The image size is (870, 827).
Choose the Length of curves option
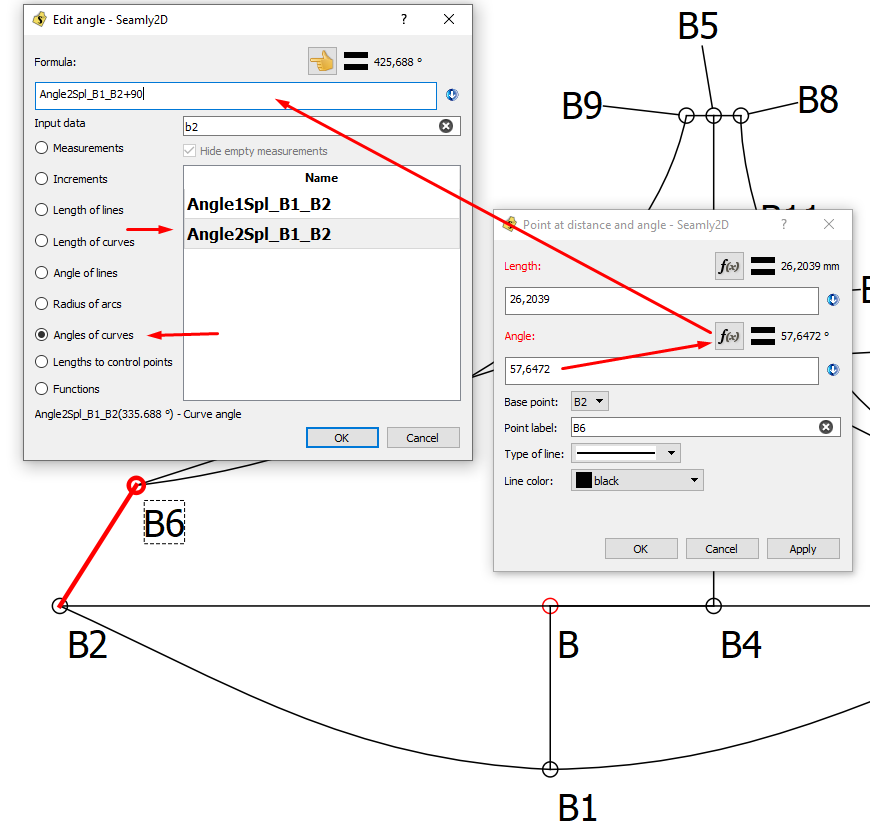[42, 241]
